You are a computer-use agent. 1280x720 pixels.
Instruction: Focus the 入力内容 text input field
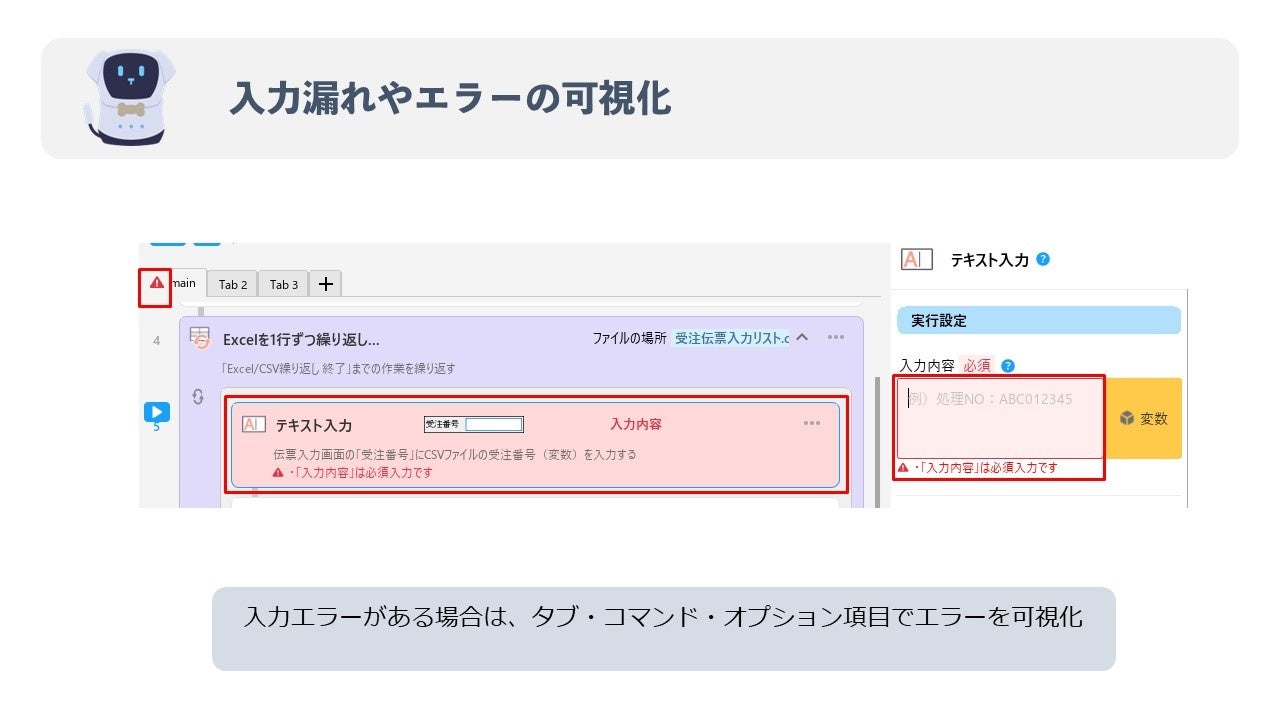(x=1000, y=418)
